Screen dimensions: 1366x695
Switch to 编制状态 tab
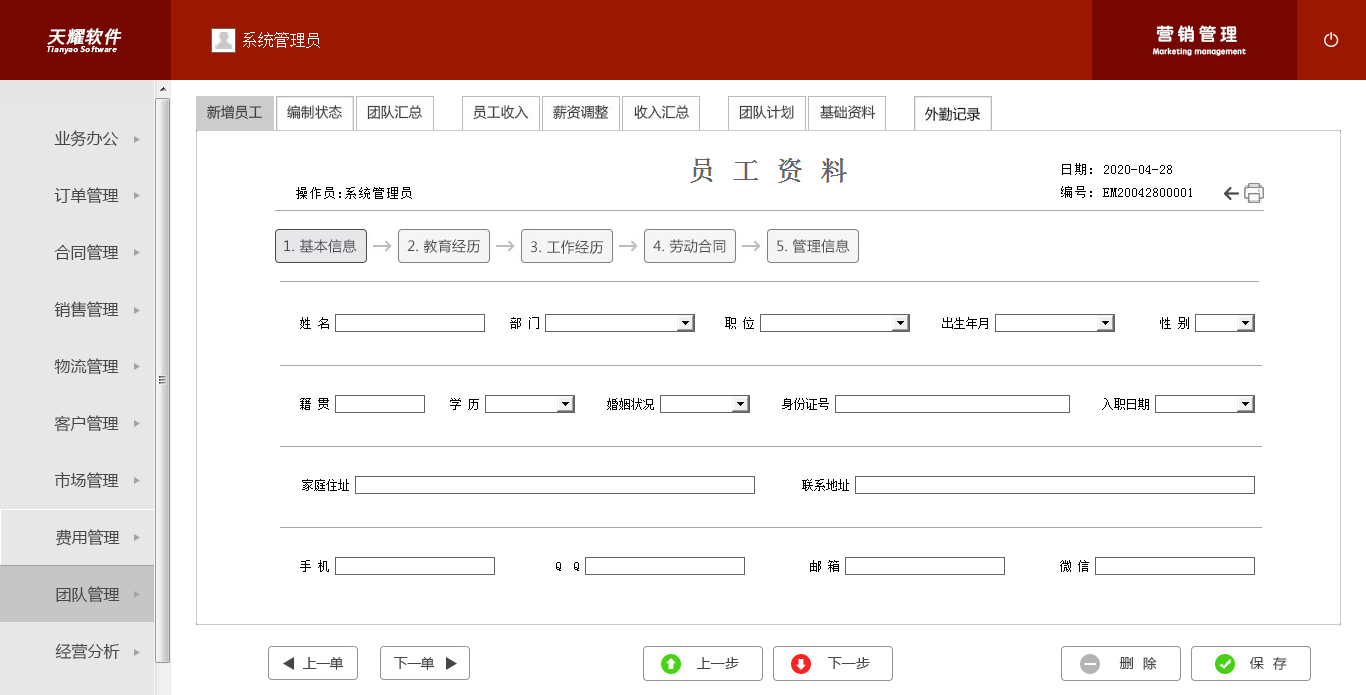click(x=315, y=113)
